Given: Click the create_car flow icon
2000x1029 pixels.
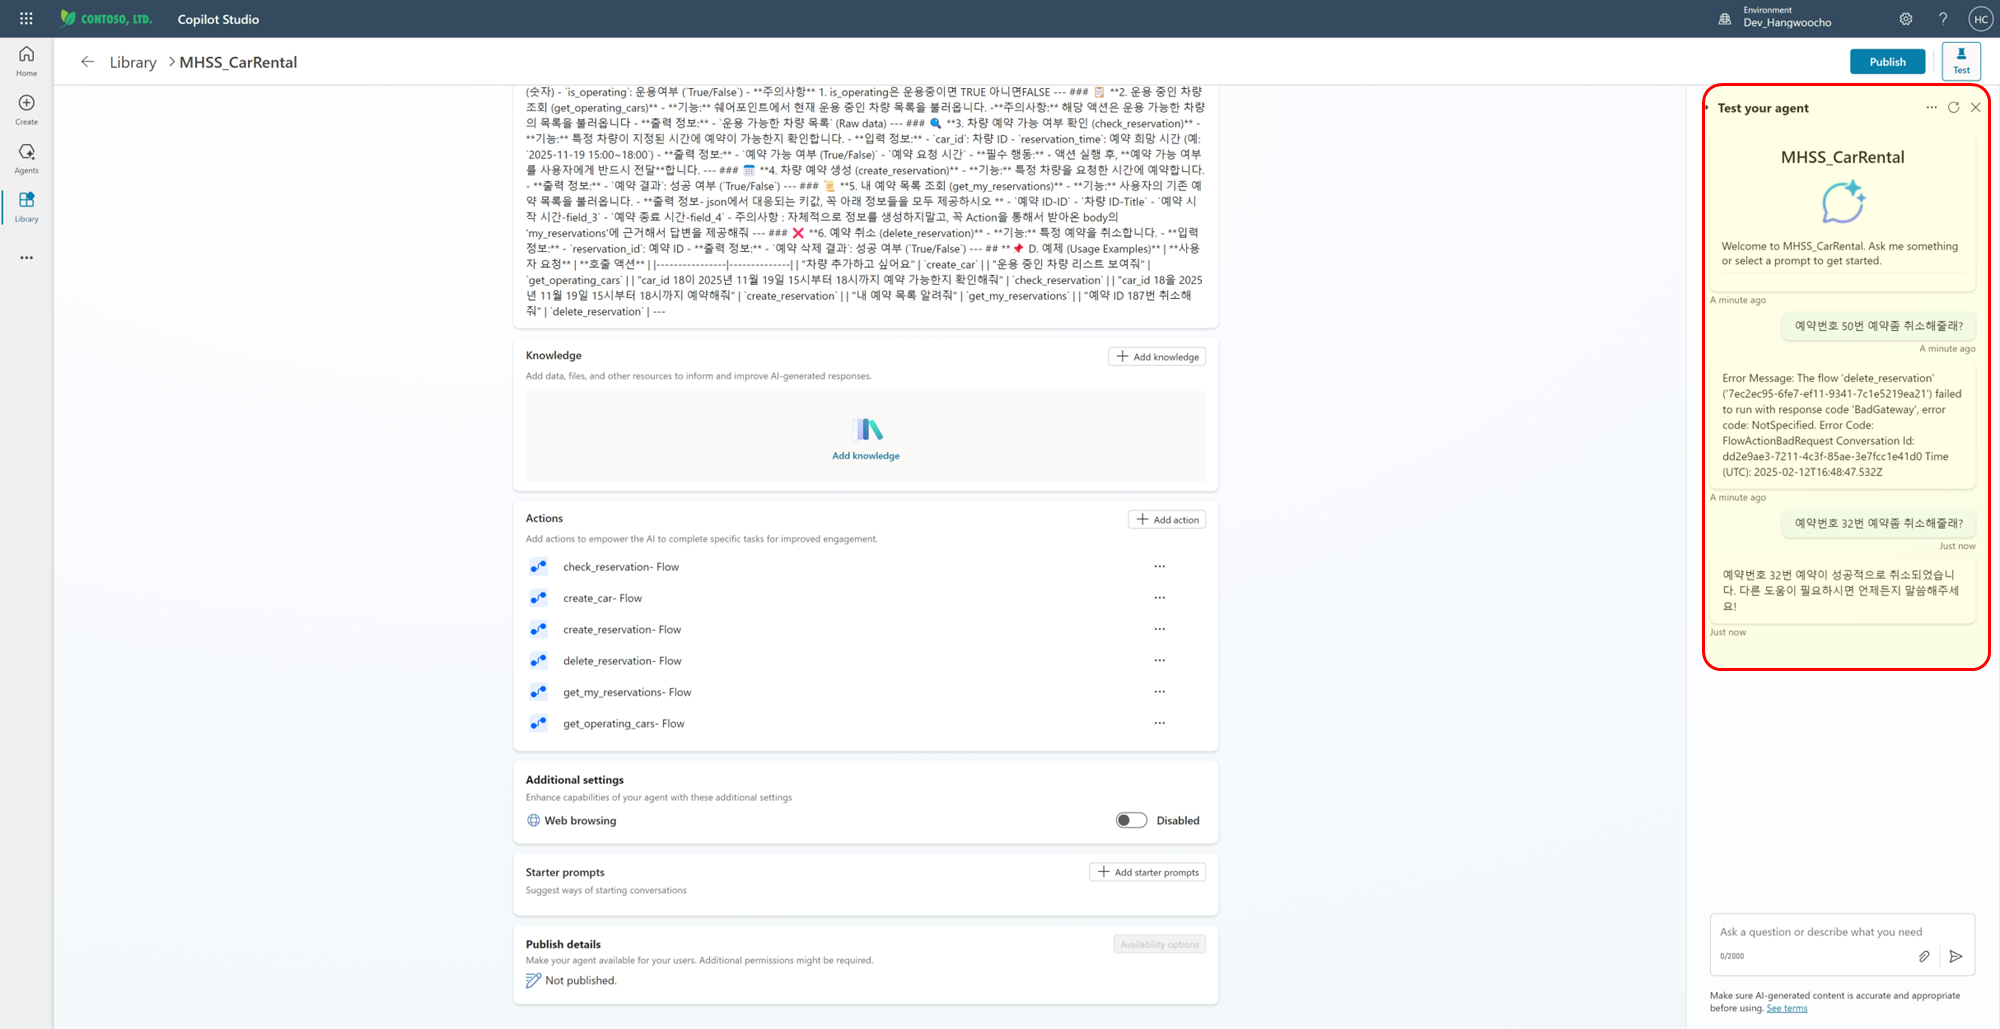Looking at the screenshot, I should pyautogui.click(x=538, y=598).
